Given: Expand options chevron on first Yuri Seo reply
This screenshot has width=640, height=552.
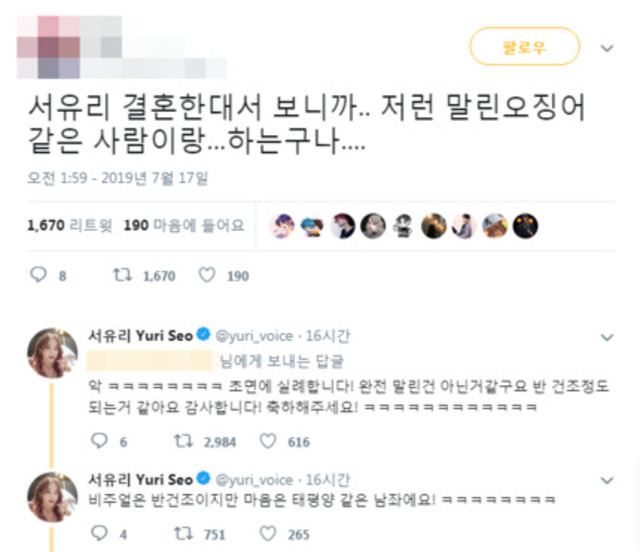Looking at the screenshot, I should point(607,337).
